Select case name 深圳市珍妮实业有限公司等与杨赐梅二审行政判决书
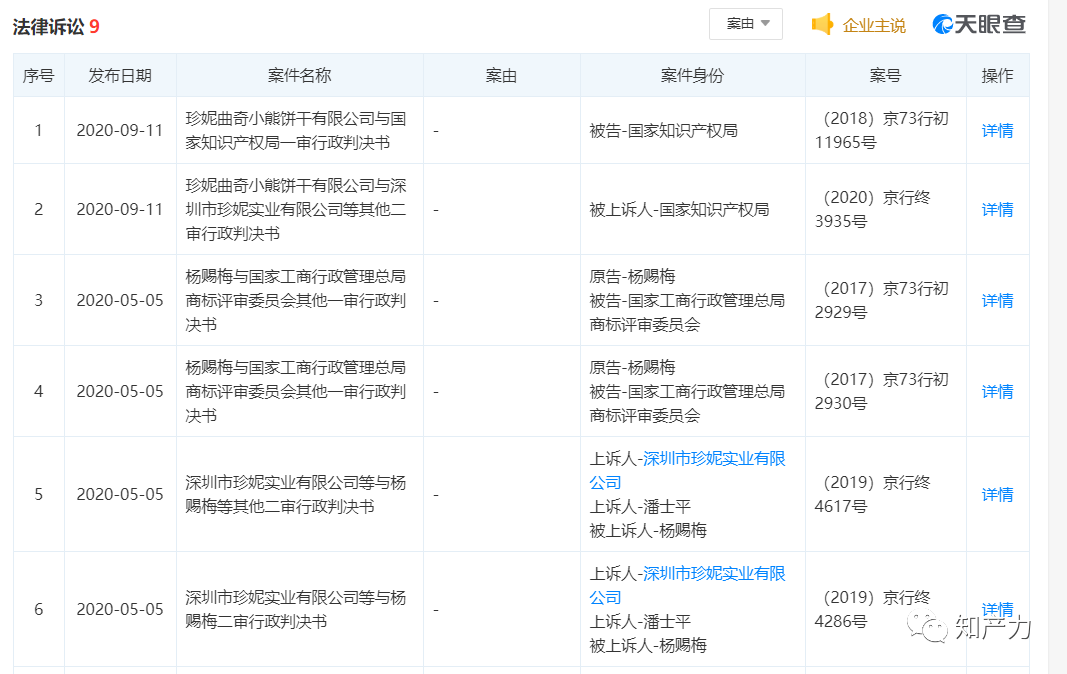Screen dimensions: 1067x674 295,609
